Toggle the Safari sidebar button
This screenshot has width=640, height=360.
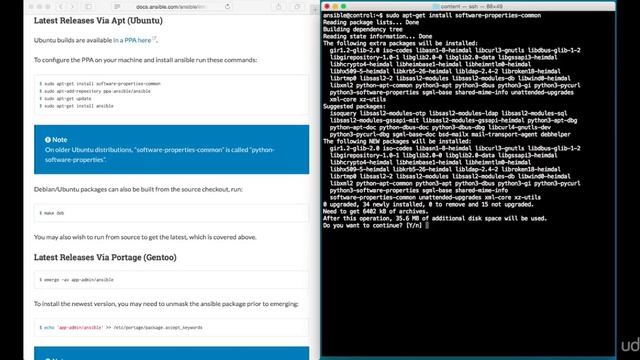89,7
